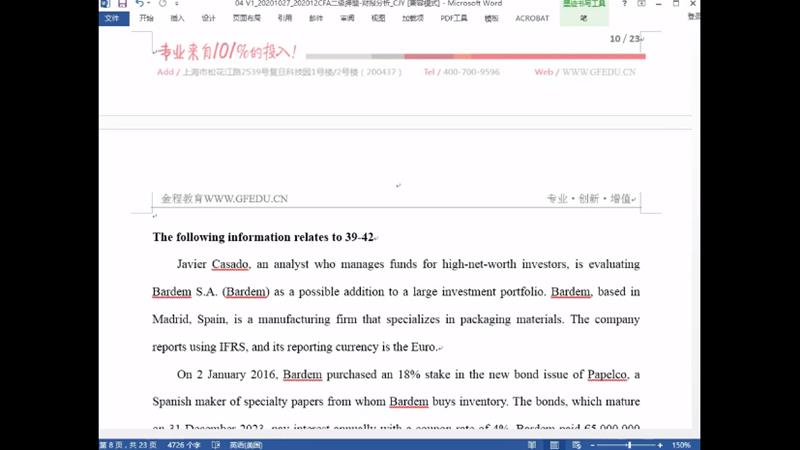The height and width of the screenshot is (450, 800).
Task: Click the page count '第 8 页, 共 23 页' indicator
Action: tap(128, 445)
